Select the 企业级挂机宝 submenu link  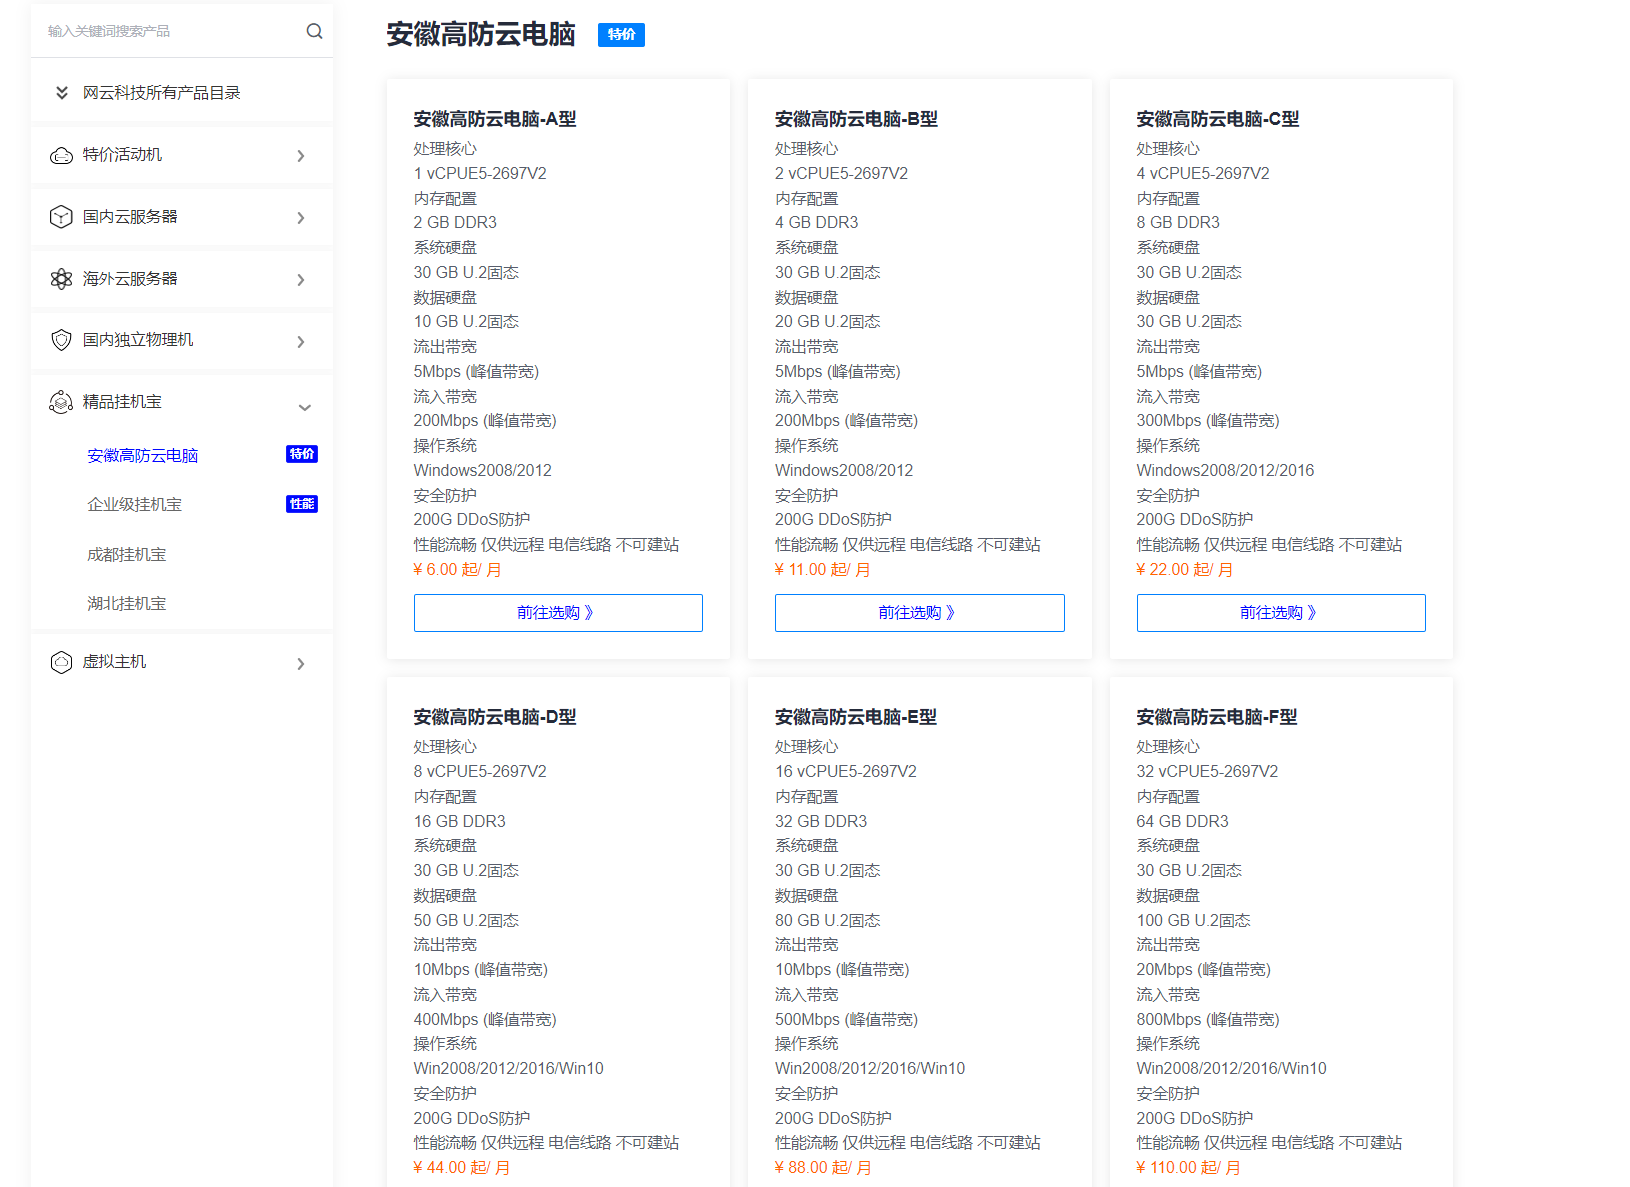point(134,505)
